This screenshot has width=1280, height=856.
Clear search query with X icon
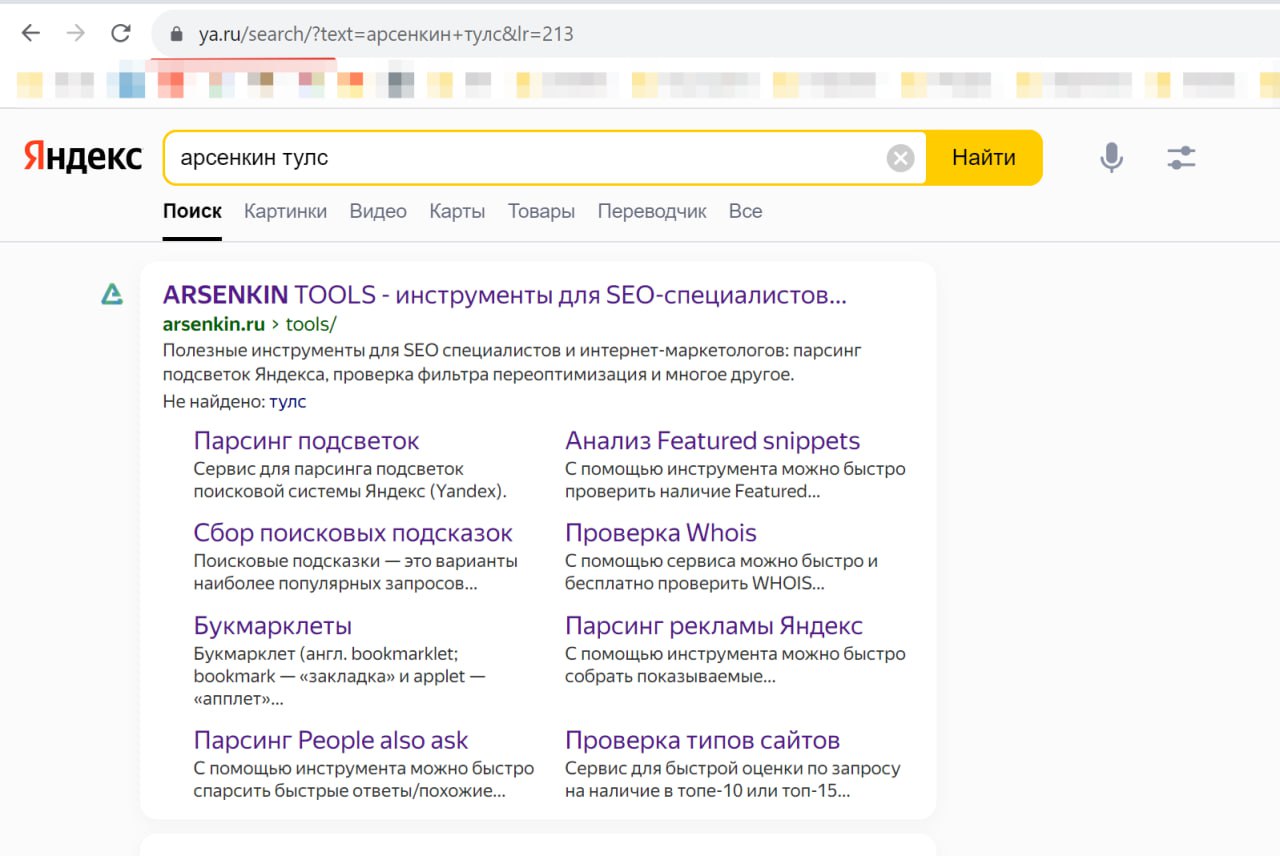901,158
